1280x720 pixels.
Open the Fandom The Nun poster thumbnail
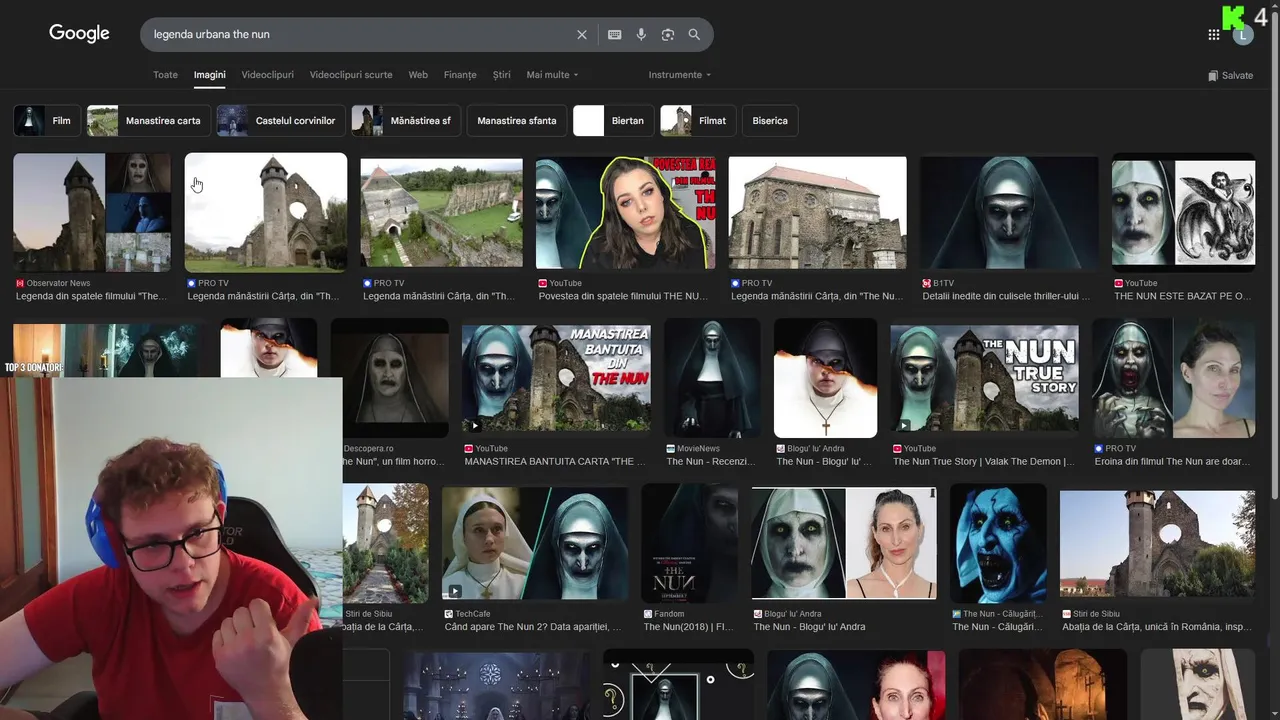689,543
